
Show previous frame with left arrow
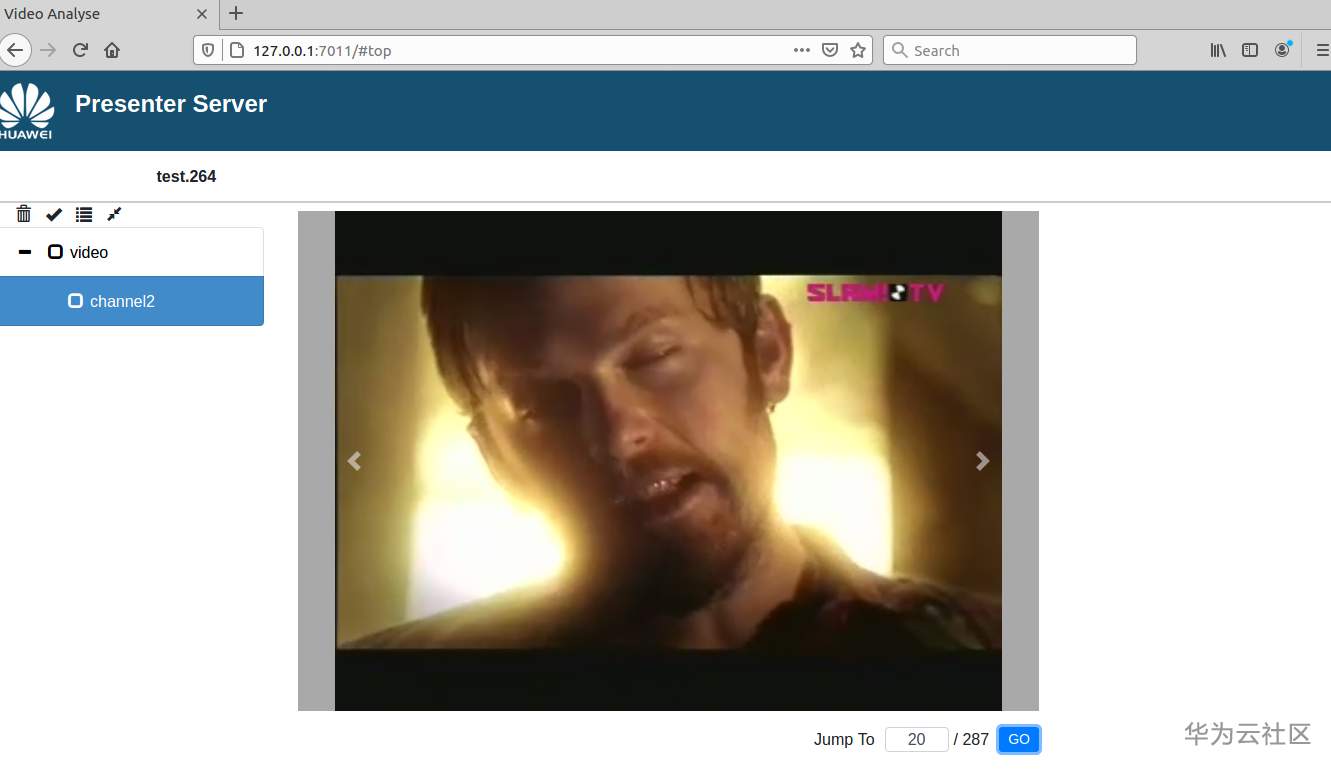coord(353,460)
